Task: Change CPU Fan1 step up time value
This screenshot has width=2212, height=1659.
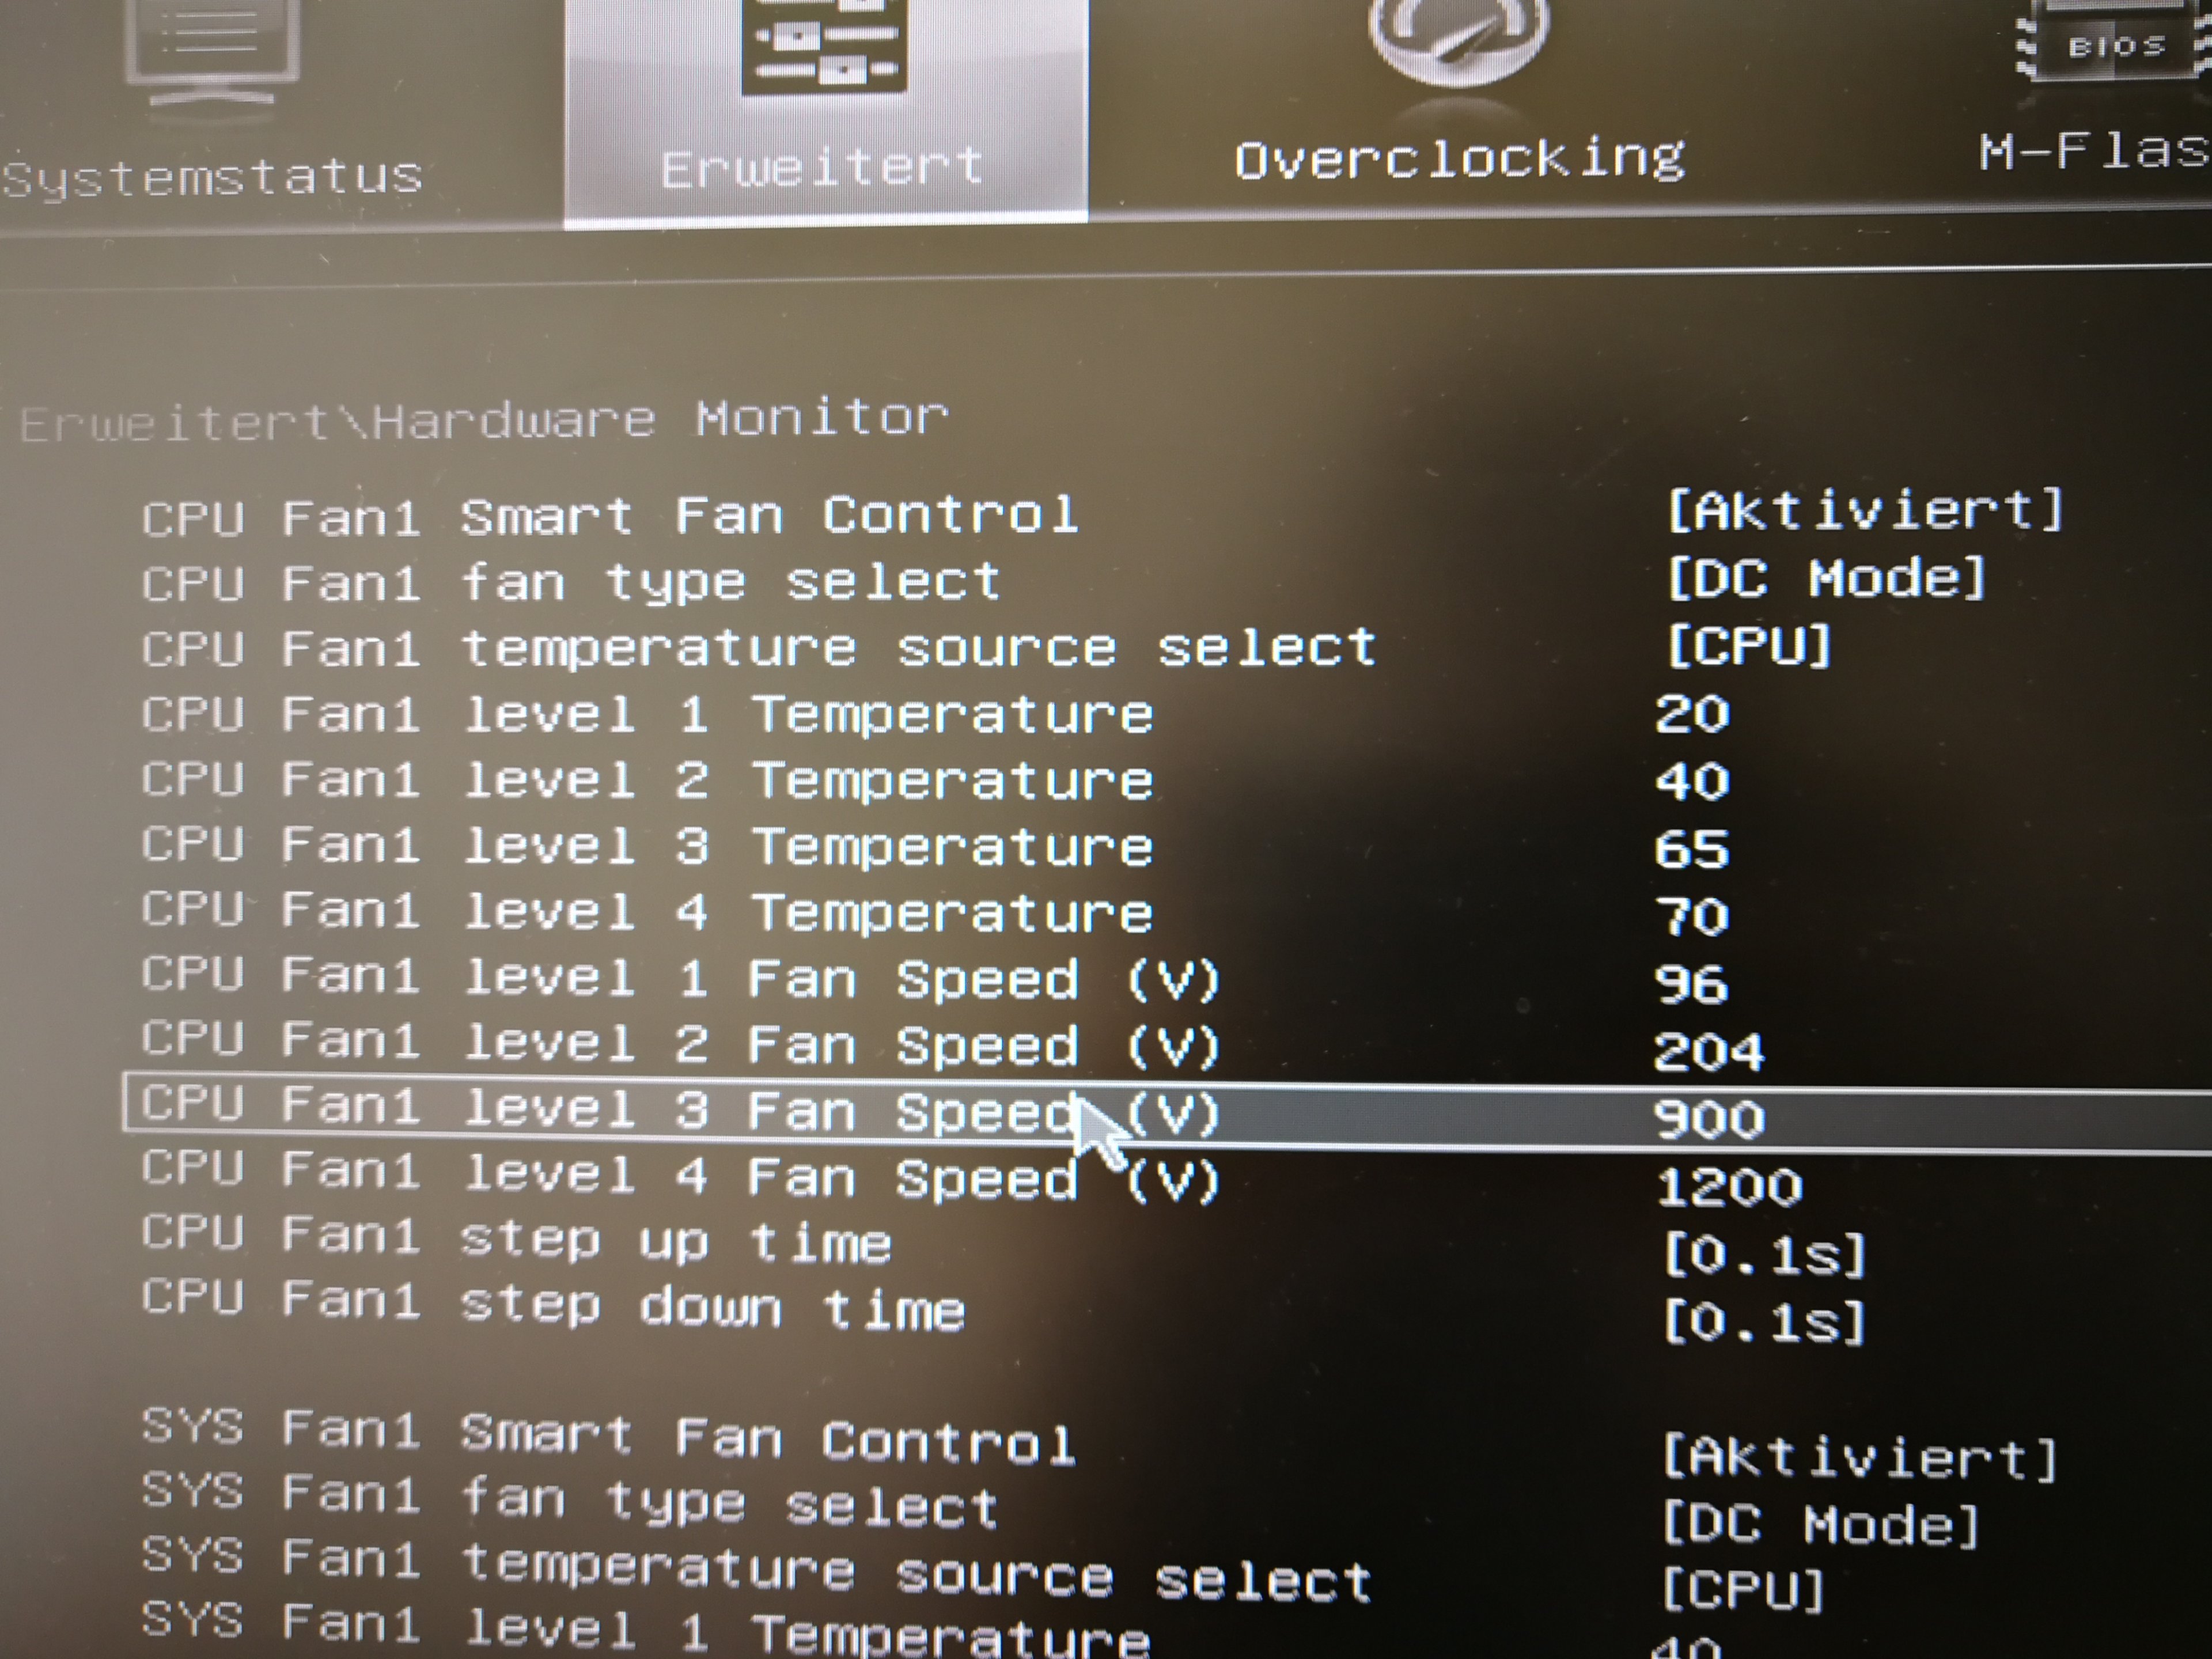Action: (1764, 1254)
